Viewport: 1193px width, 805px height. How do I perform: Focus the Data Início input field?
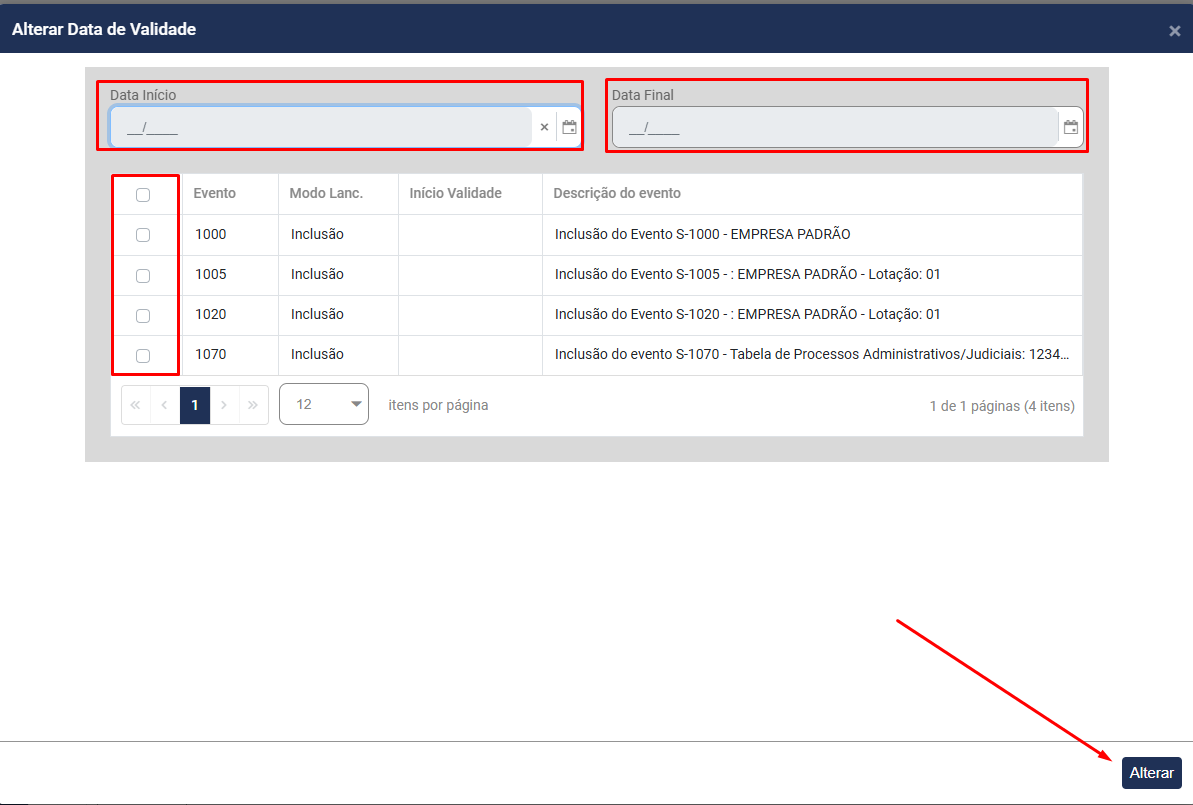tap(320, 127)
